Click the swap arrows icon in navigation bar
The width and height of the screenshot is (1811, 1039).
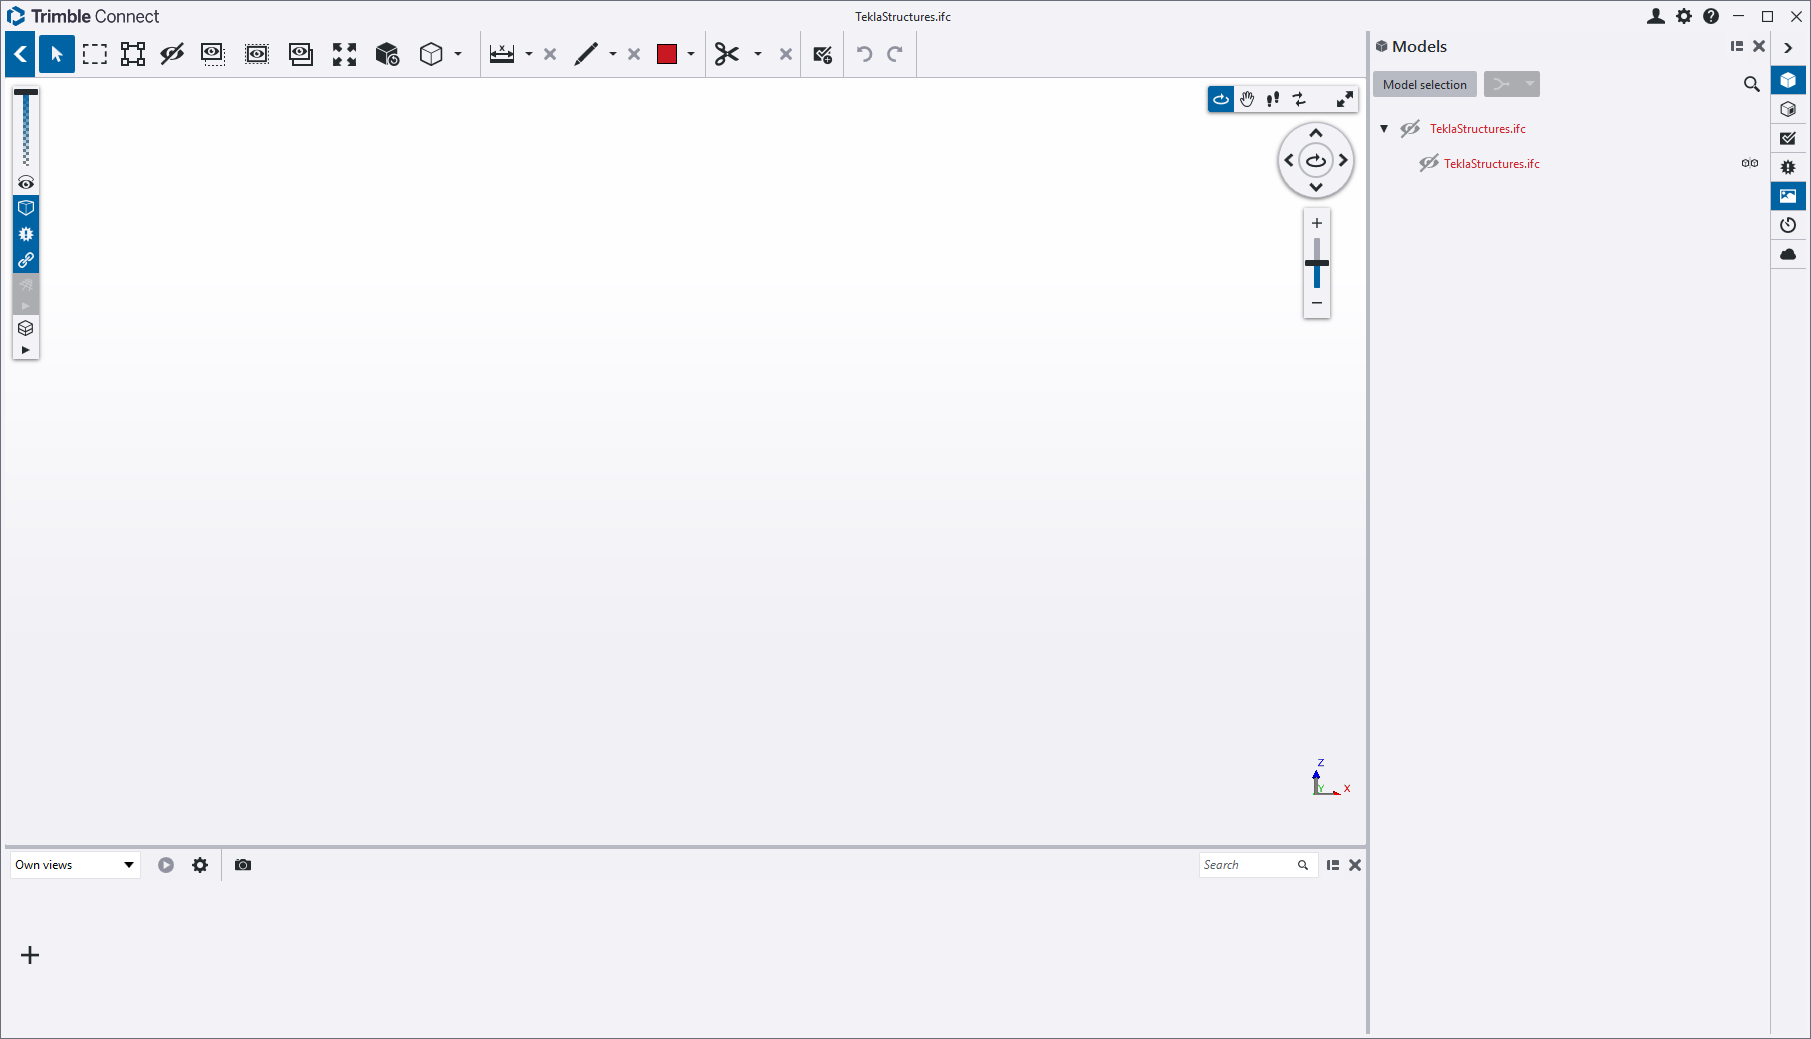(x=1299, y=99)
